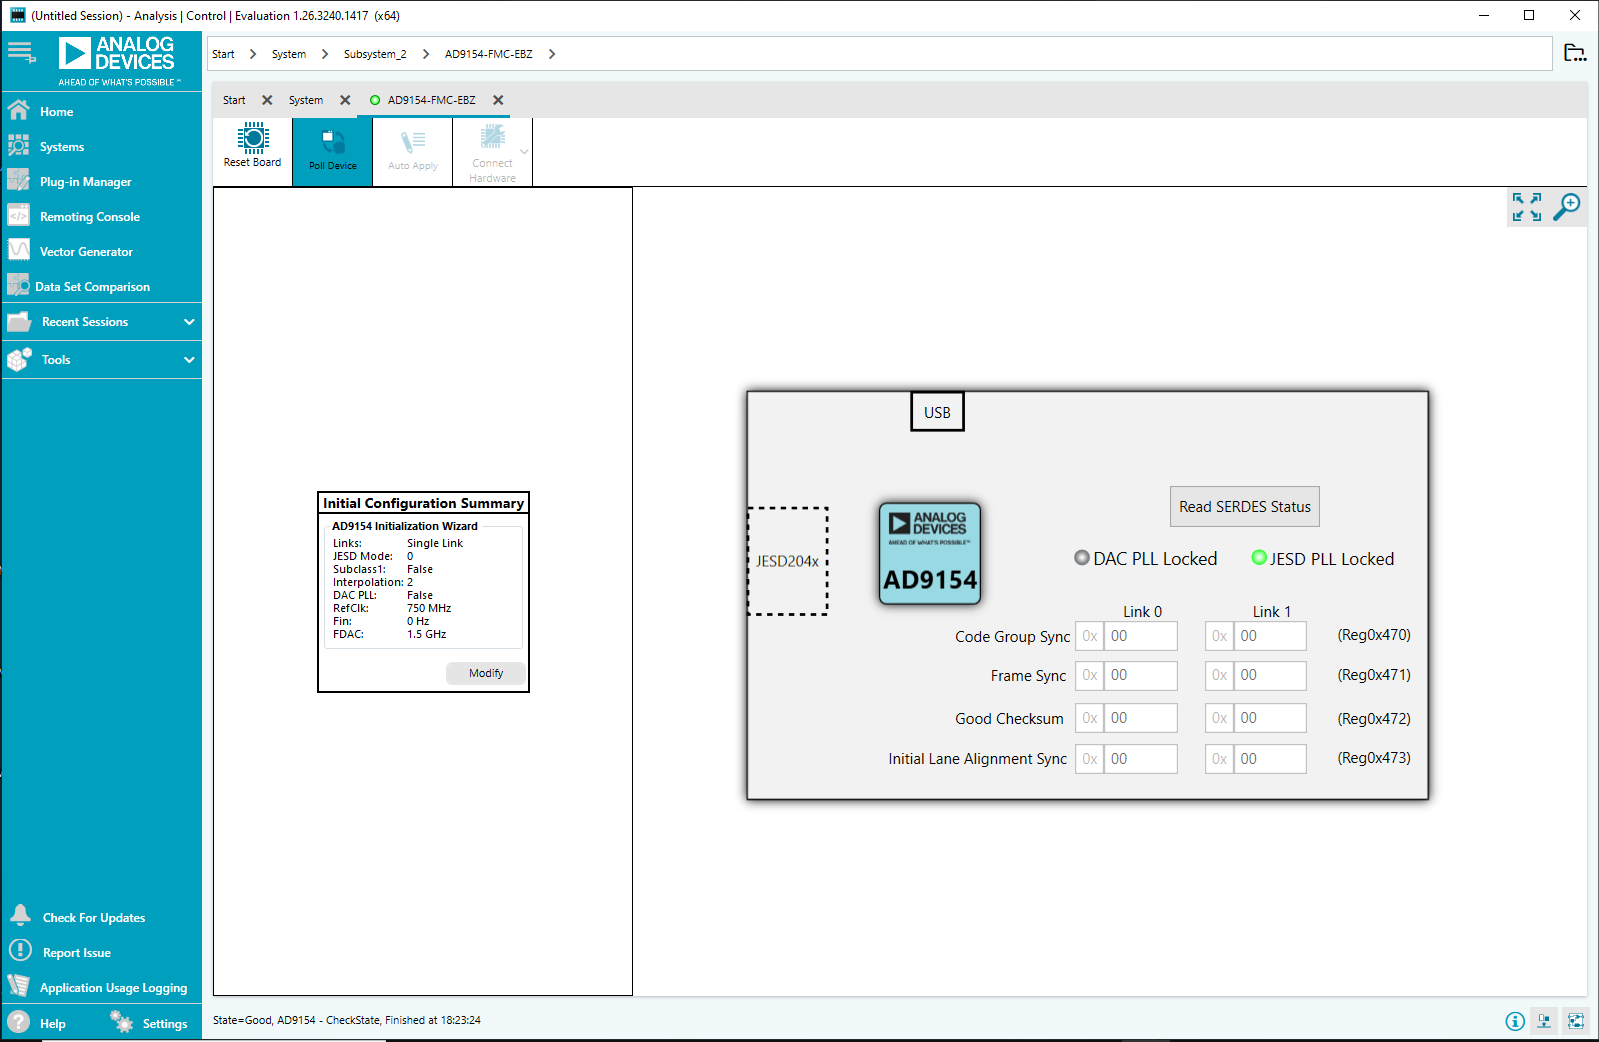The width and height of the screenshot is (1599, 1042).
Task: Open the Connect Hardware dropdown arrow
Action: (524, 152)
